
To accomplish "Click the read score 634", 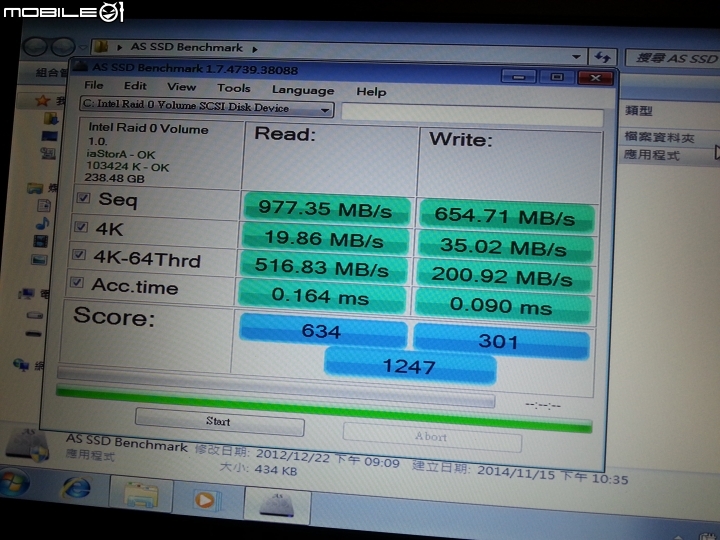I will point(322,331).
